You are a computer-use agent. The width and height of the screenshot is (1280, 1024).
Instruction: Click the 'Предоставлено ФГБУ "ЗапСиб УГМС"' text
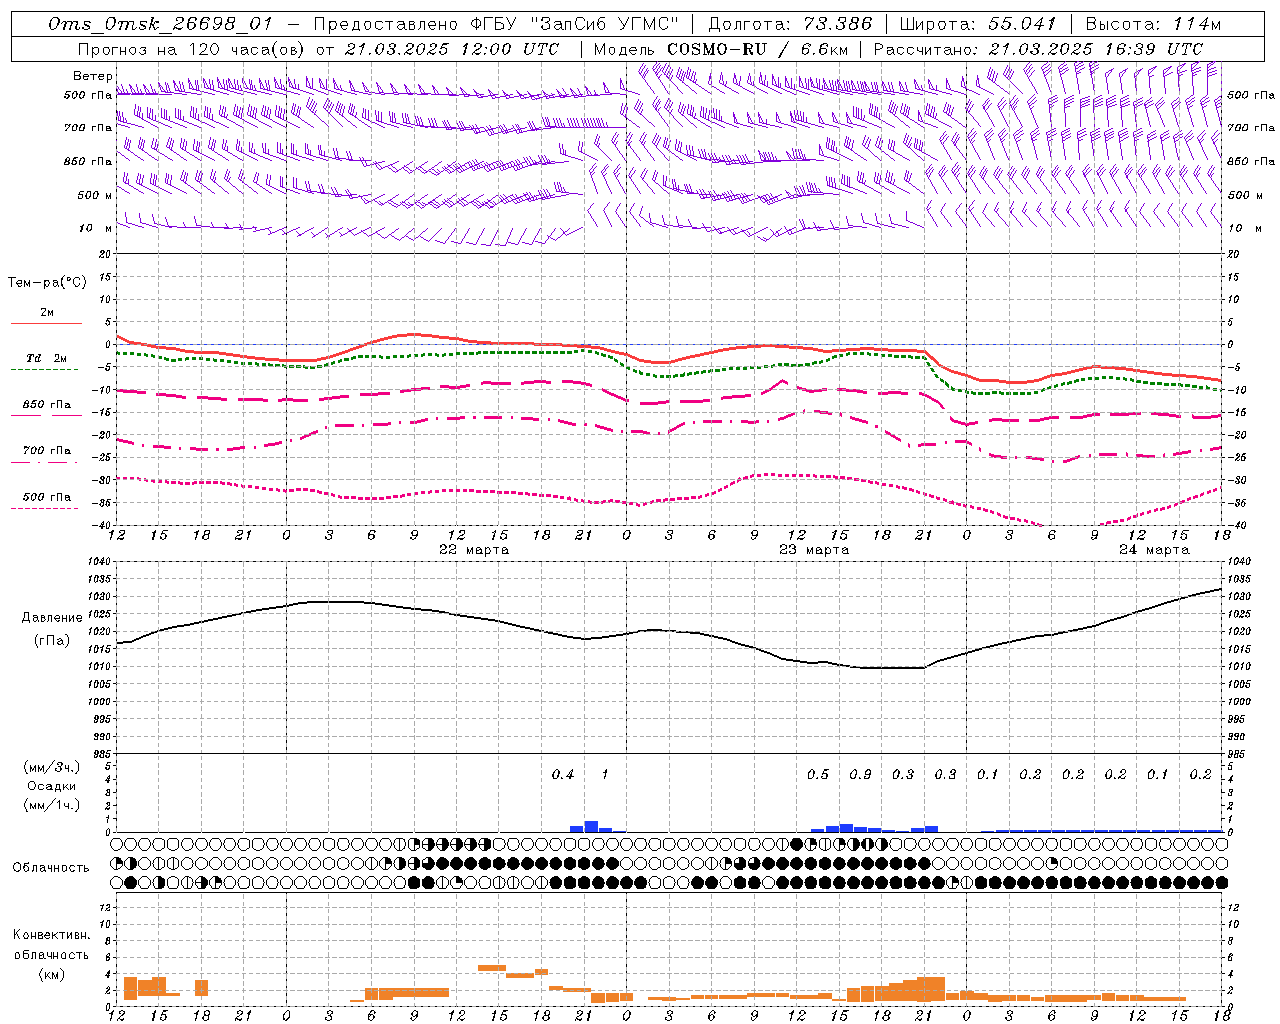496,24
